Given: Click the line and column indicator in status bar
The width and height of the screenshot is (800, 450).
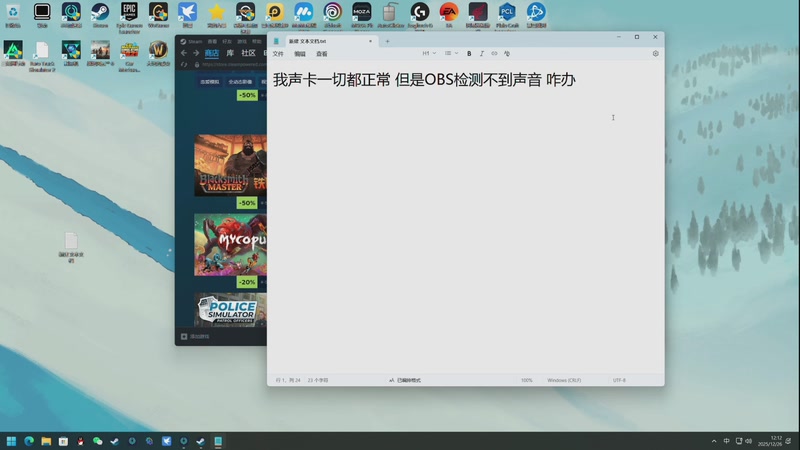Looking at the screenshot, I should [288, 380].
